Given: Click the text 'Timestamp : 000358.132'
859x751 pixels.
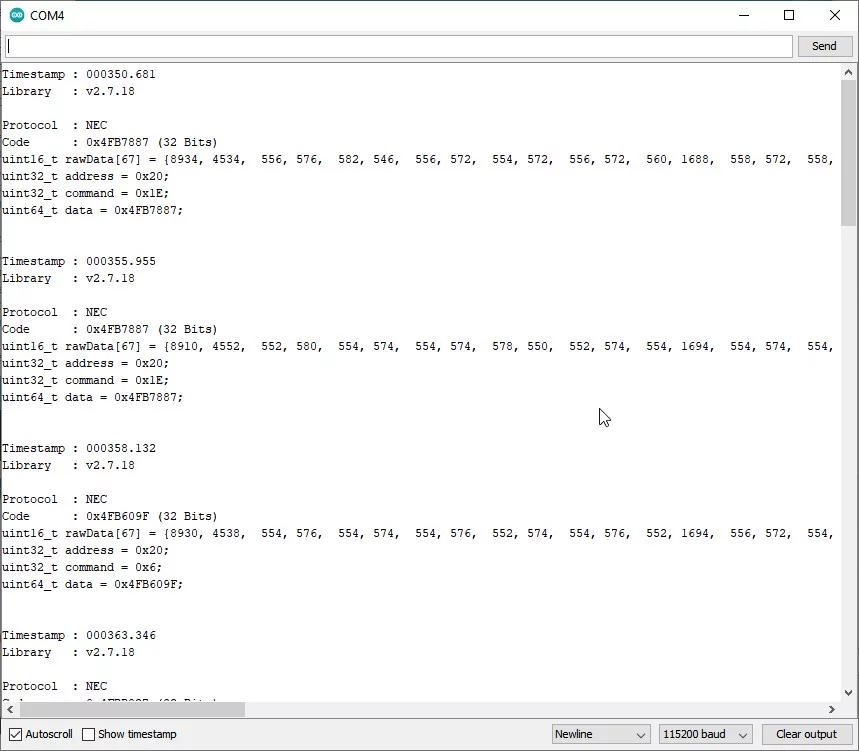Looking at the screenshot, I should (x=79, y=448).
